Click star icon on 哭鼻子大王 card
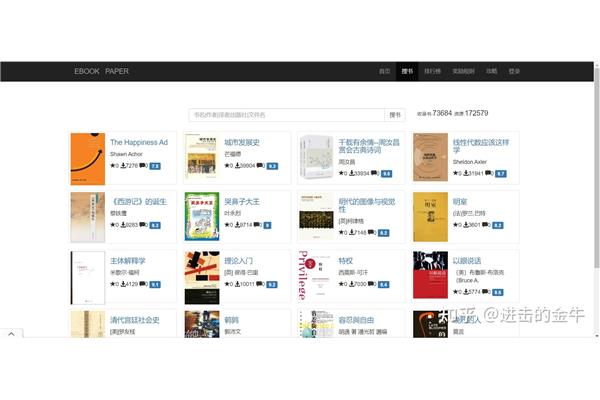Screen dimensions: 600x400 tap(227, 225)
